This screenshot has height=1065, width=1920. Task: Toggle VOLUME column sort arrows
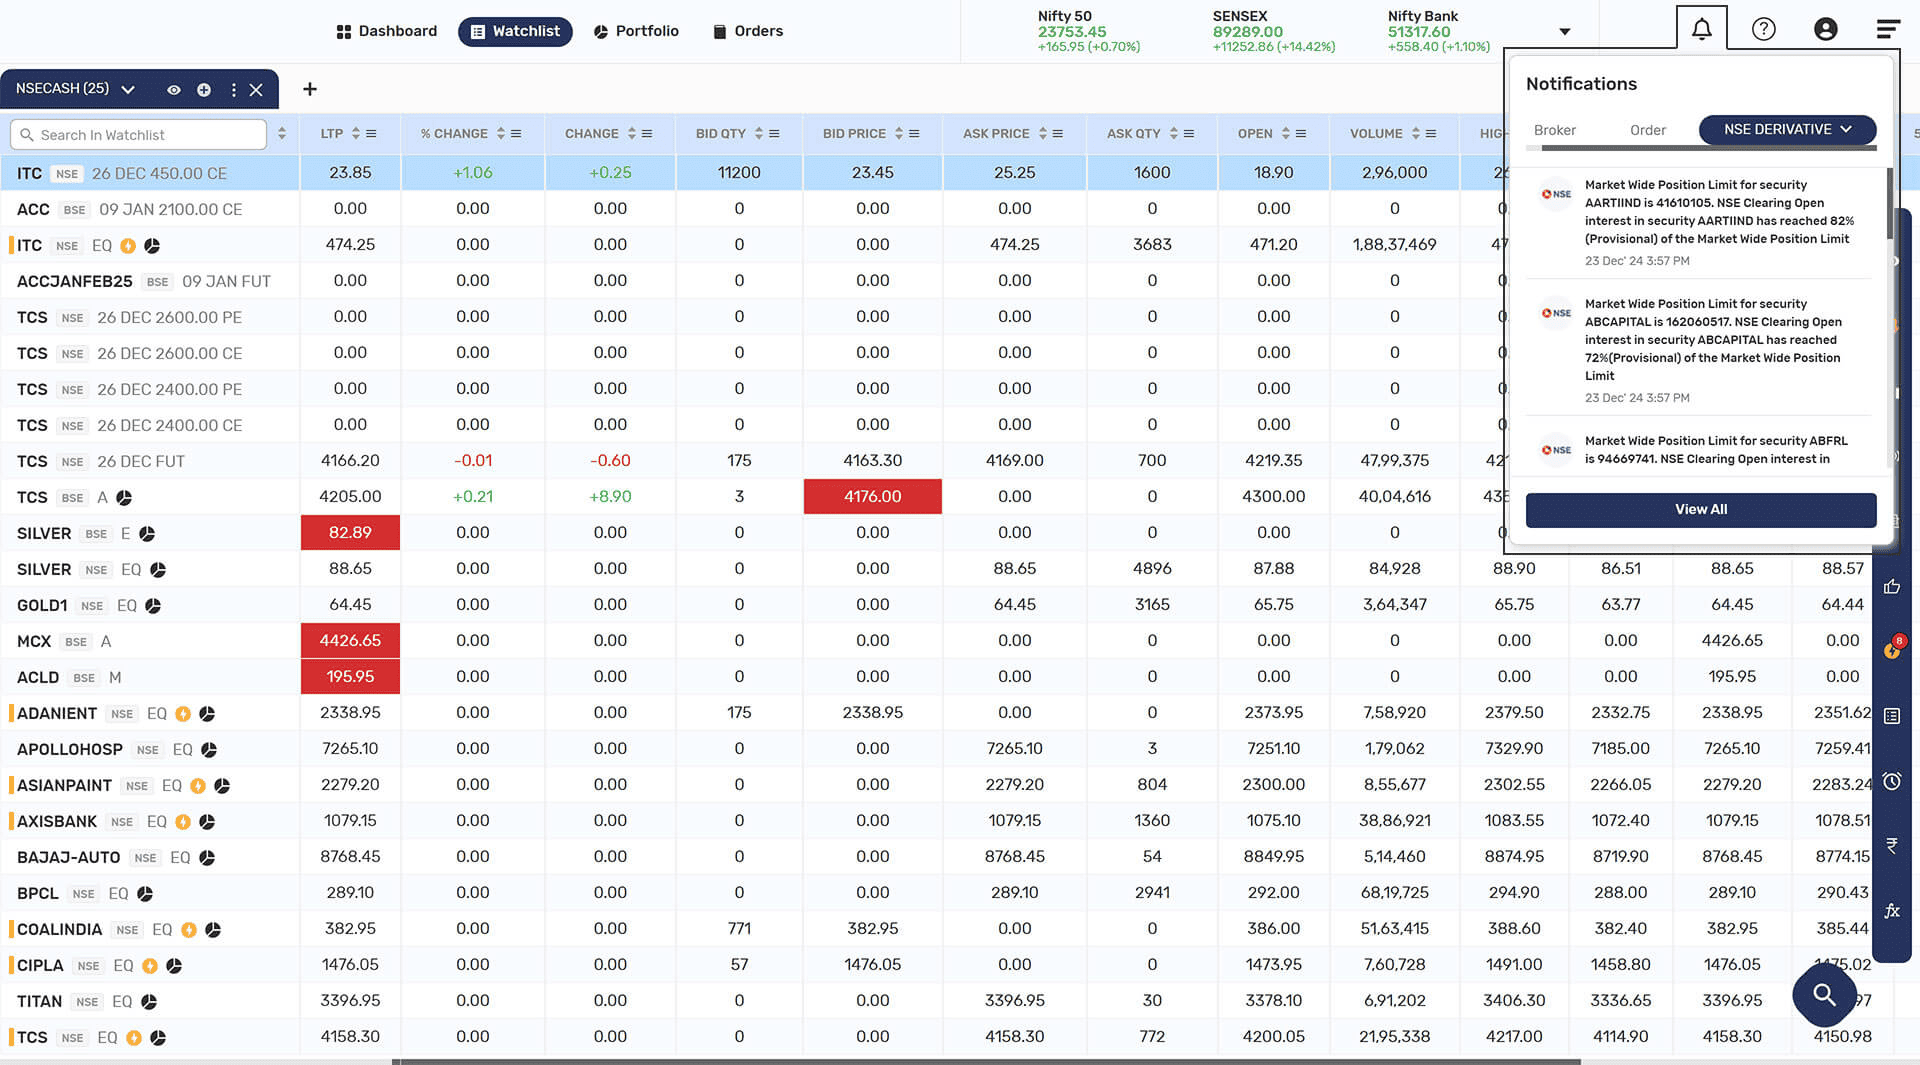(x=1415, y=133)
